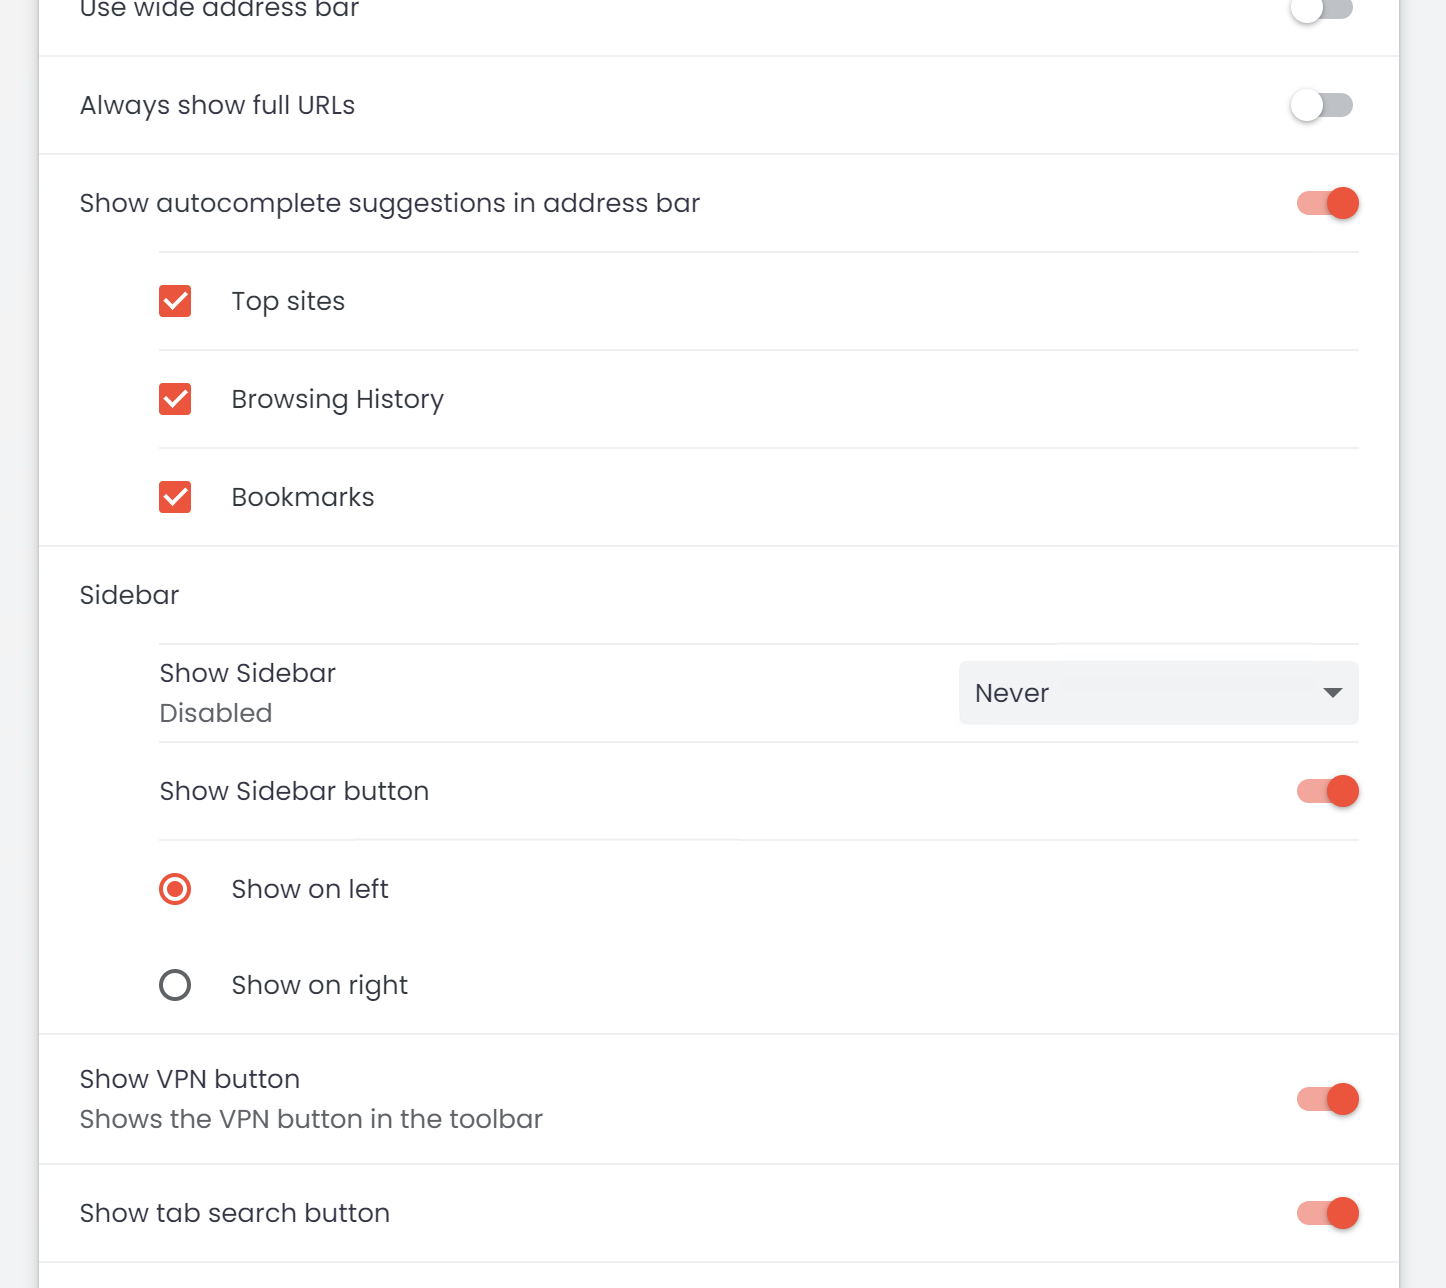Uncheck the Browsing History checkbox
This screenshot has height=1288, width=1446.
click(x=175, y=399)
